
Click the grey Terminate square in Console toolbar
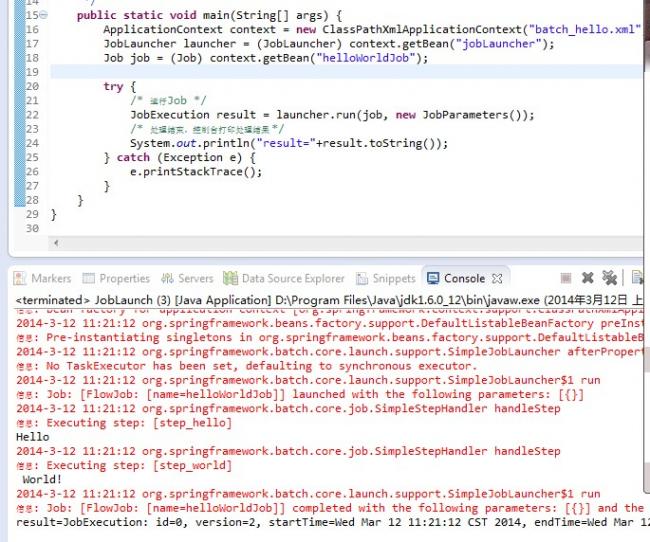pyautogui.click(x=566, y=279)
